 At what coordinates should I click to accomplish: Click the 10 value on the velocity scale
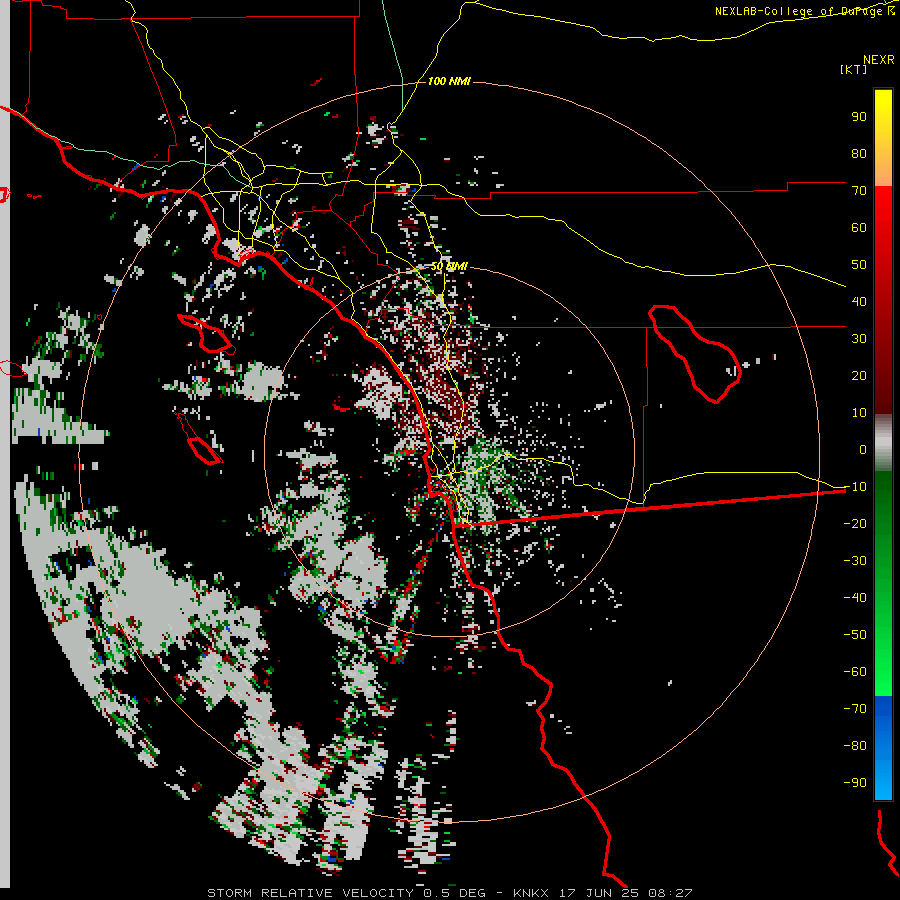point(859,413)
